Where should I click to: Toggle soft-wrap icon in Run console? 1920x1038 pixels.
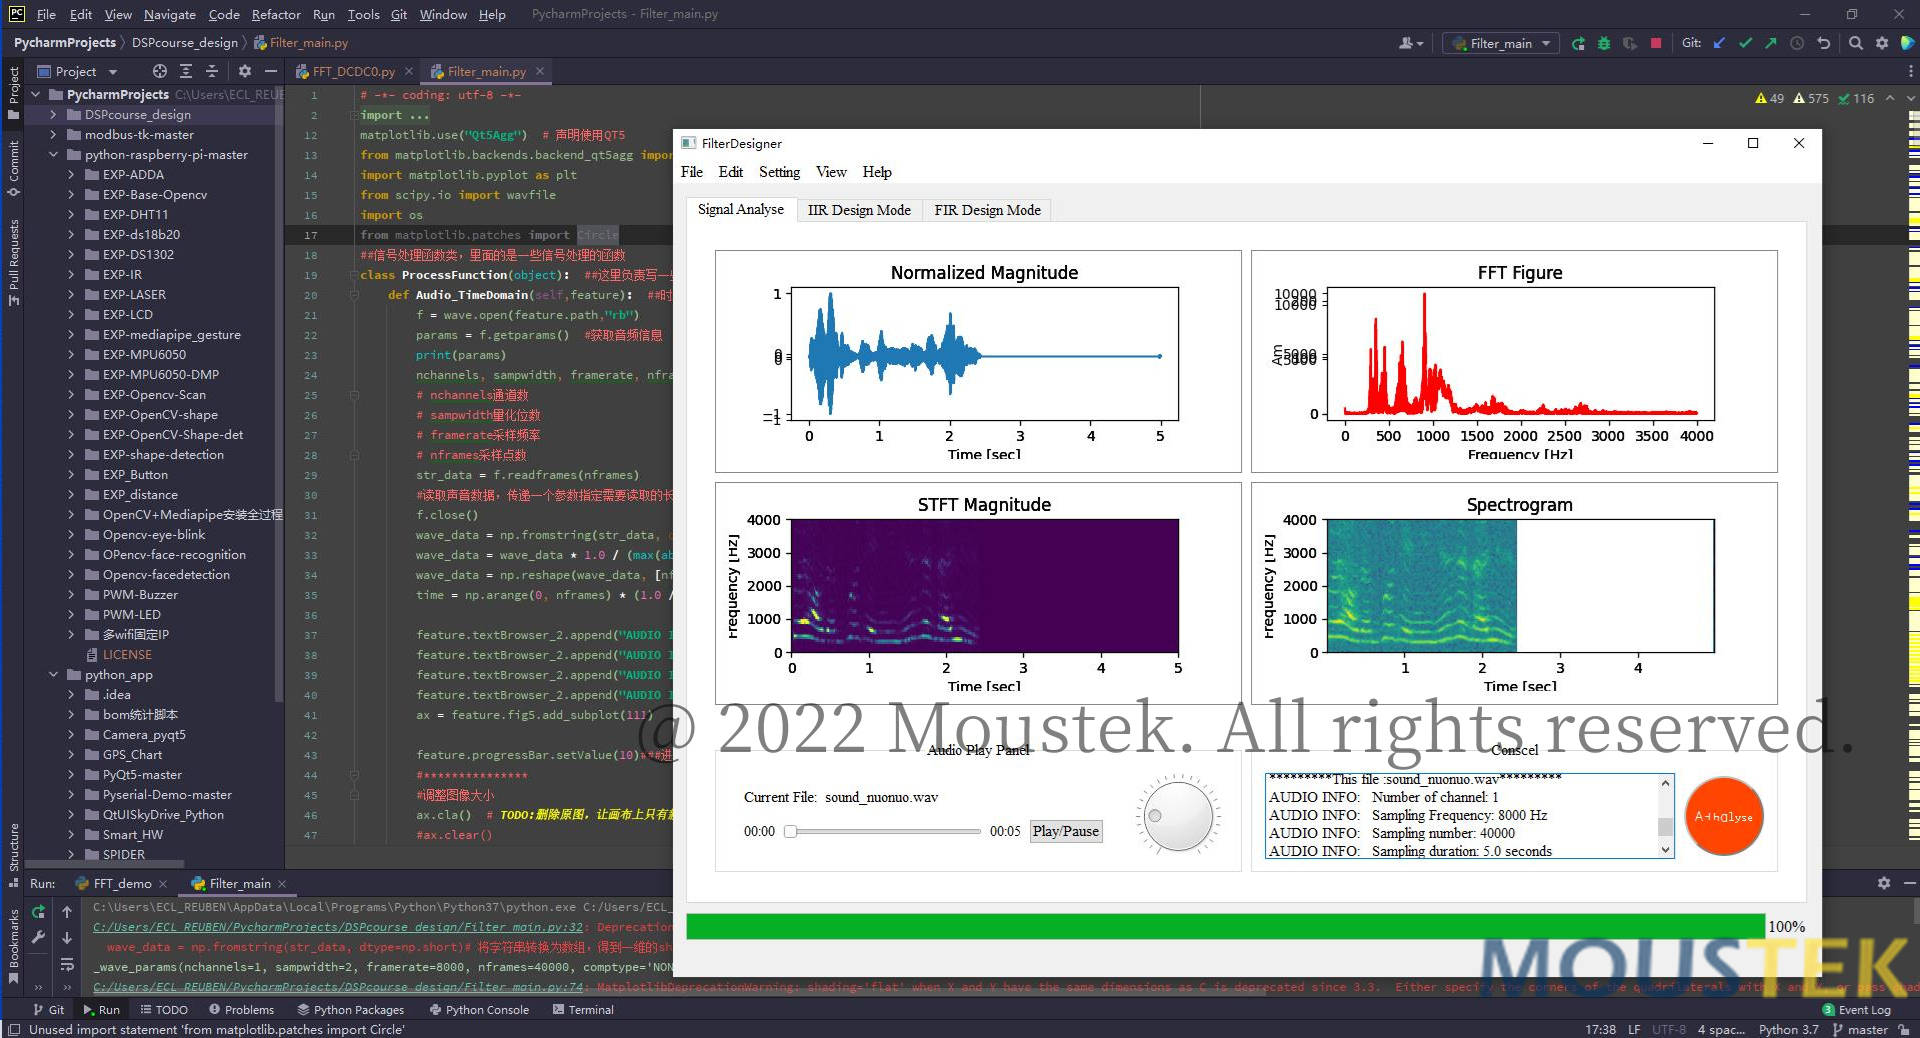67,964
